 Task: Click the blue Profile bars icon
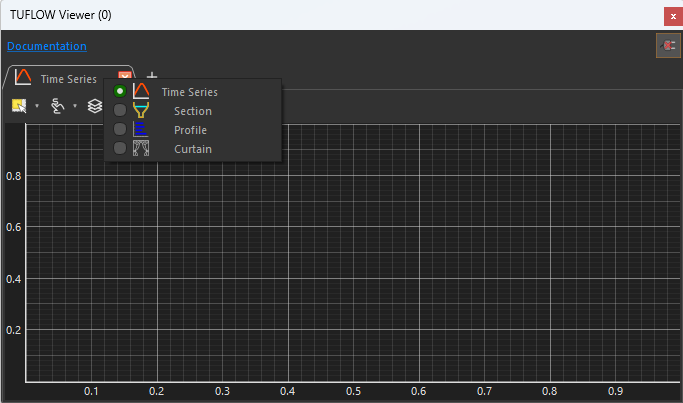141,130
